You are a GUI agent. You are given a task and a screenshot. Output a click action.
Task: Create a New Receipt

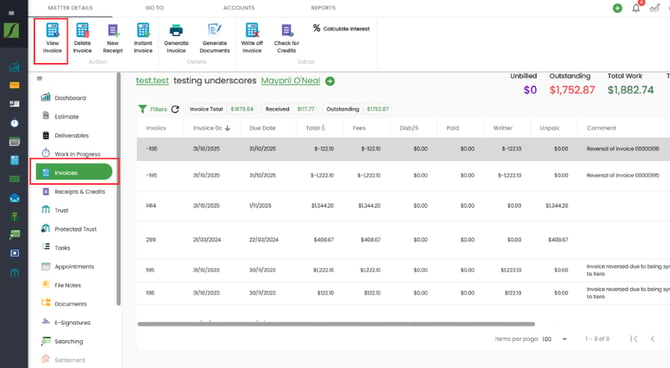pyautogui.click(x=113, y=38)
